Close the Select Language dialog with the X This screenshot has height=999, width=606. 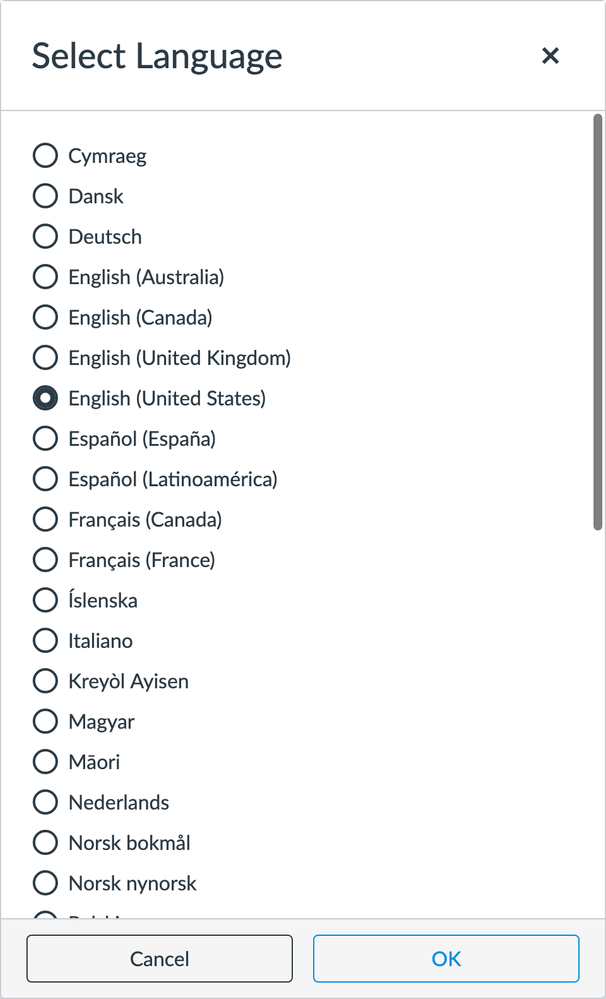[x=550, y=56]
